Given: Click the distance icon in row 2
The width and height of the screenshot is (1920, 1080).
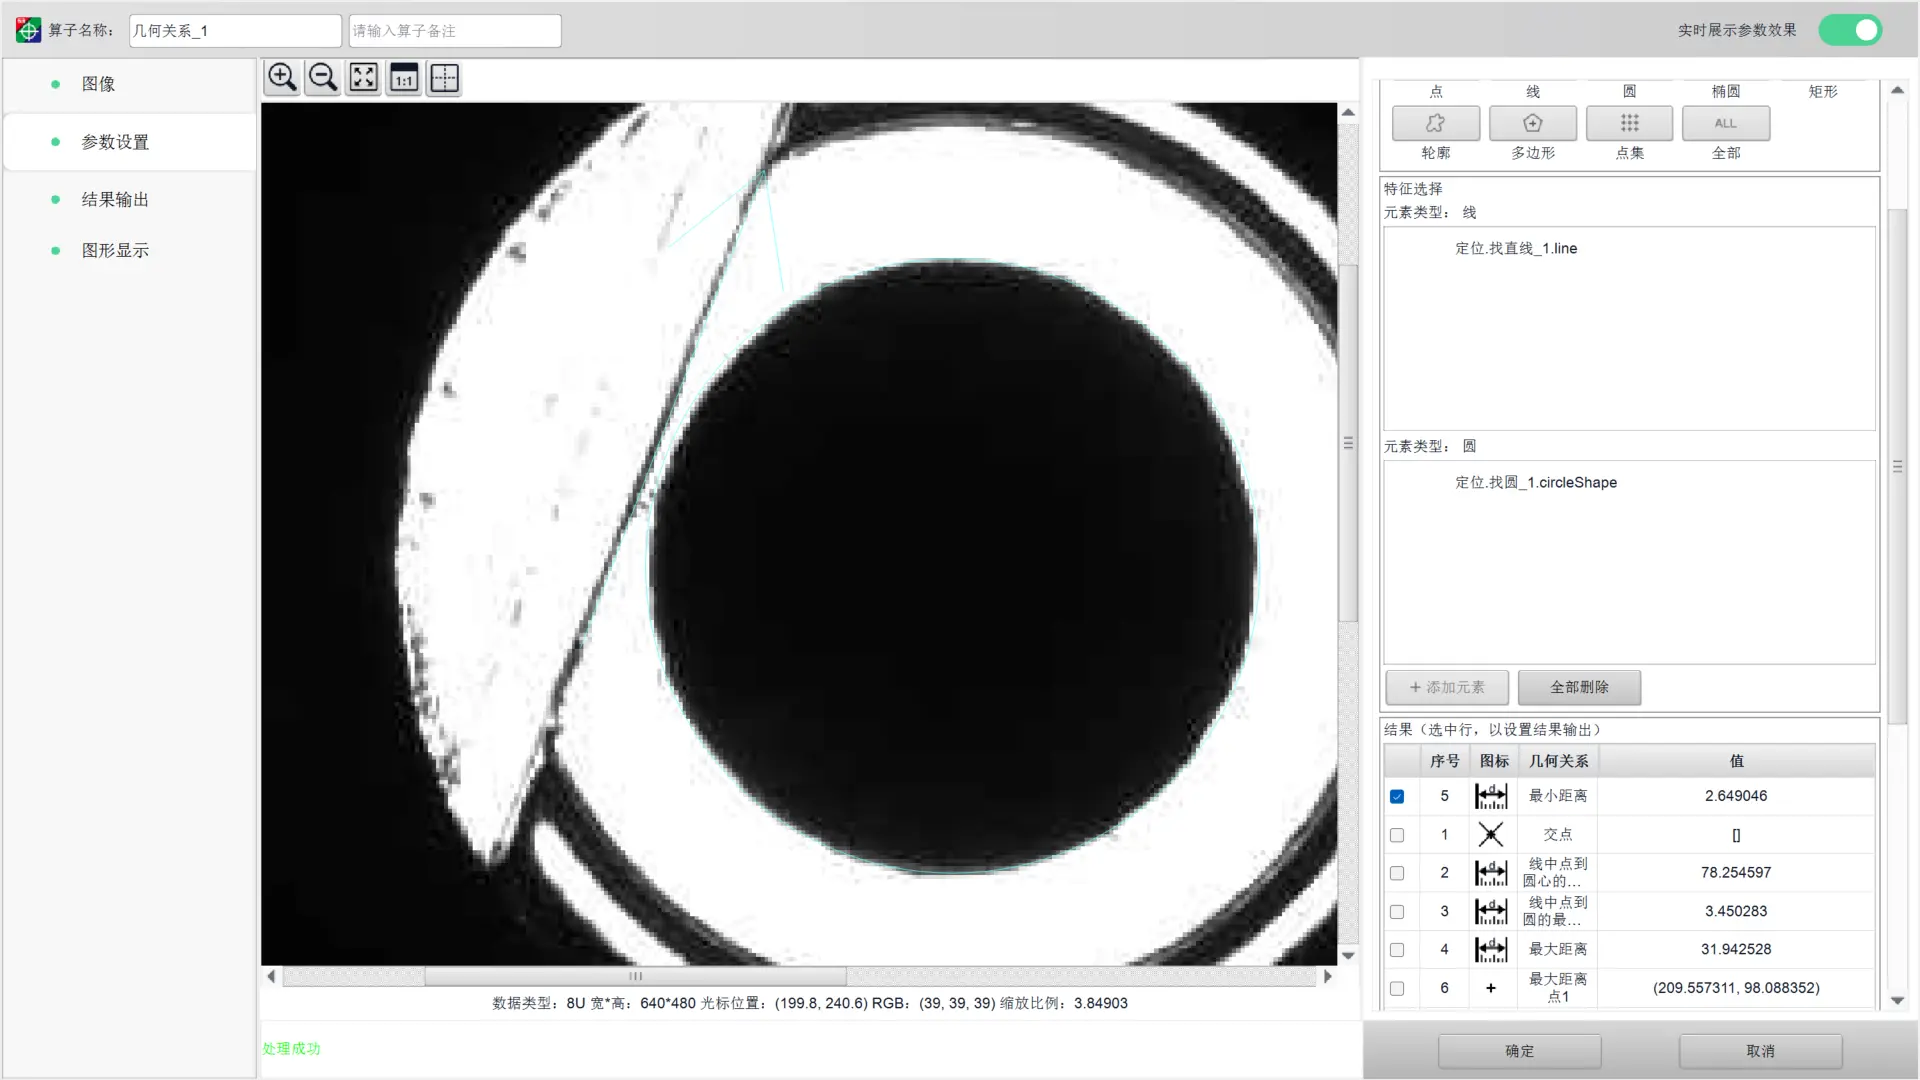Looking at the screenshot, I should [1491, 873].
